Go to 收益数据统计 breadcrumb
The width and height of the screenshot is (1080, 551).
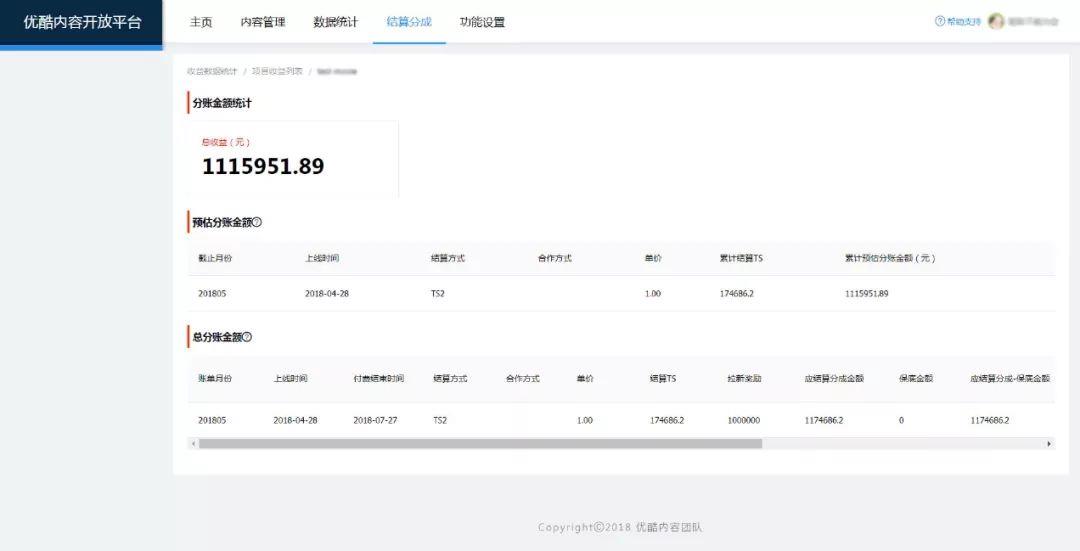(x=212, y=71)
